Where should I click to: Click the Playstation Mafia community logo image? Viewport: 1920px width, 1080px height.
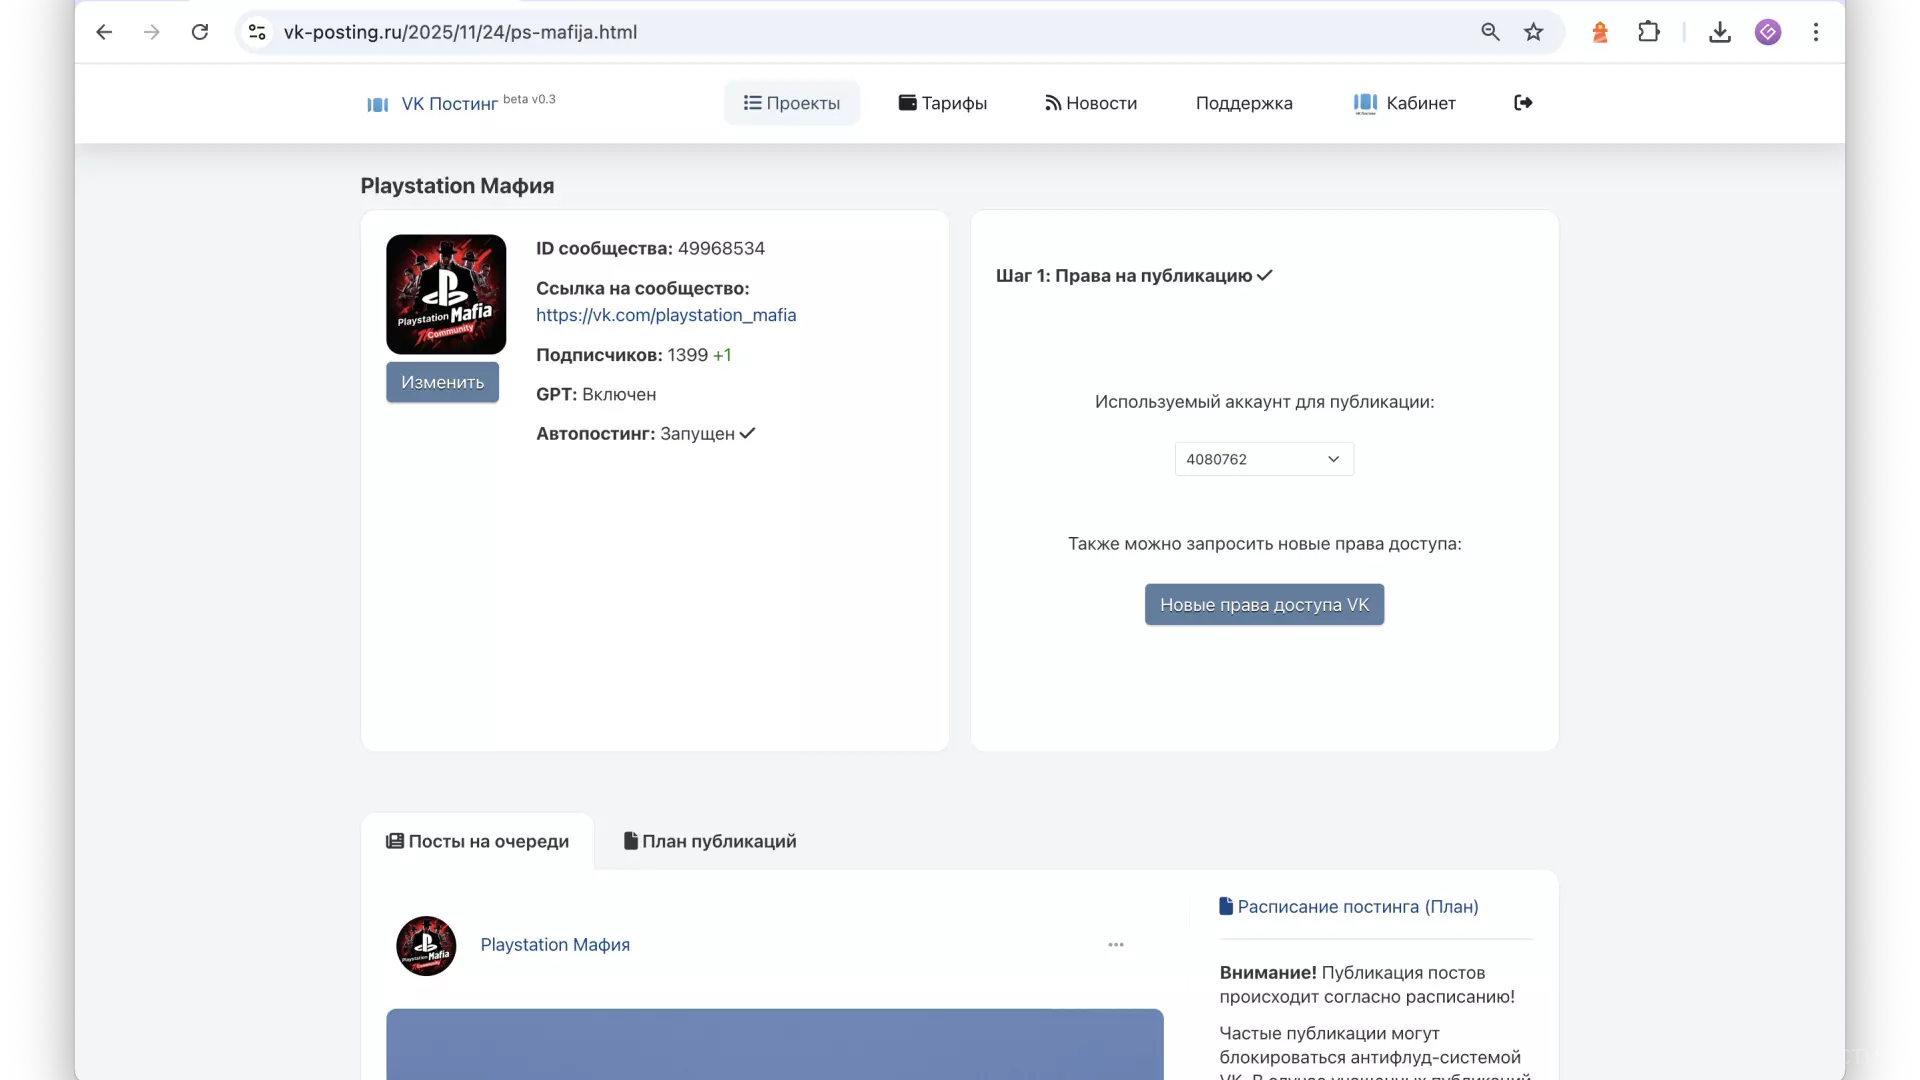446,294
